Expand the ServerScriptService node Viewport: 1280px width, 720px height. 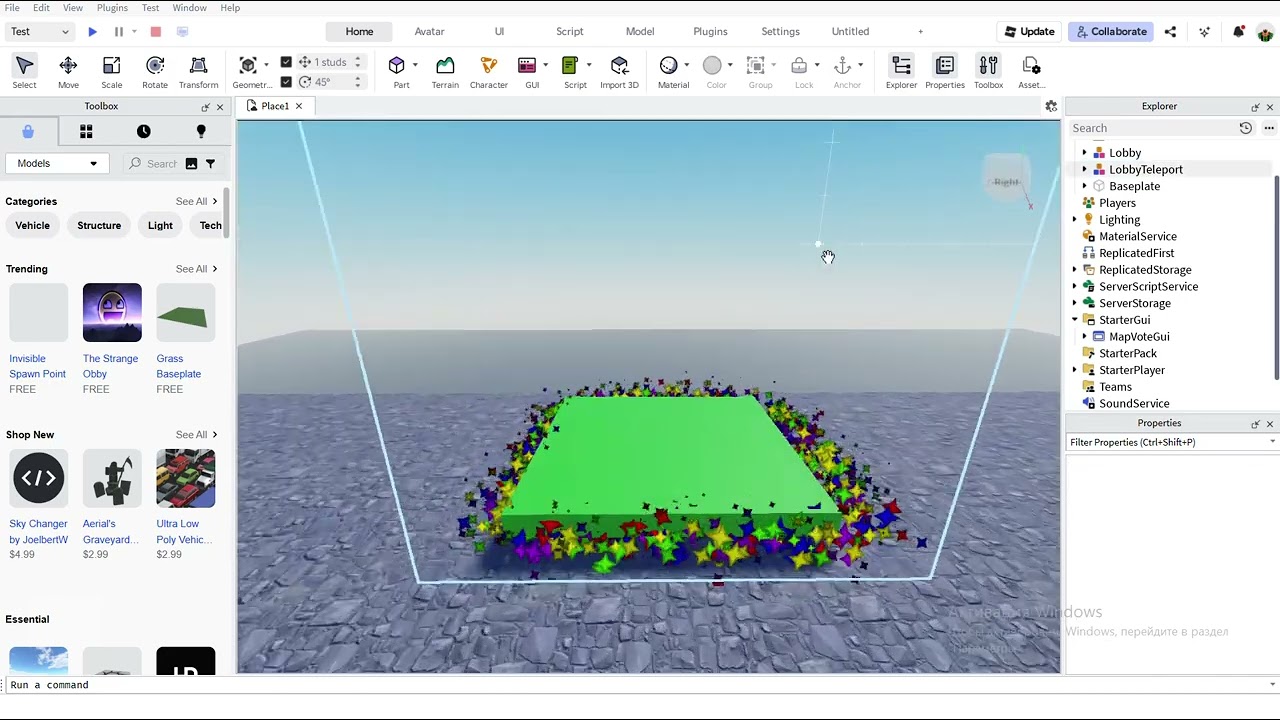(1075, 287)
